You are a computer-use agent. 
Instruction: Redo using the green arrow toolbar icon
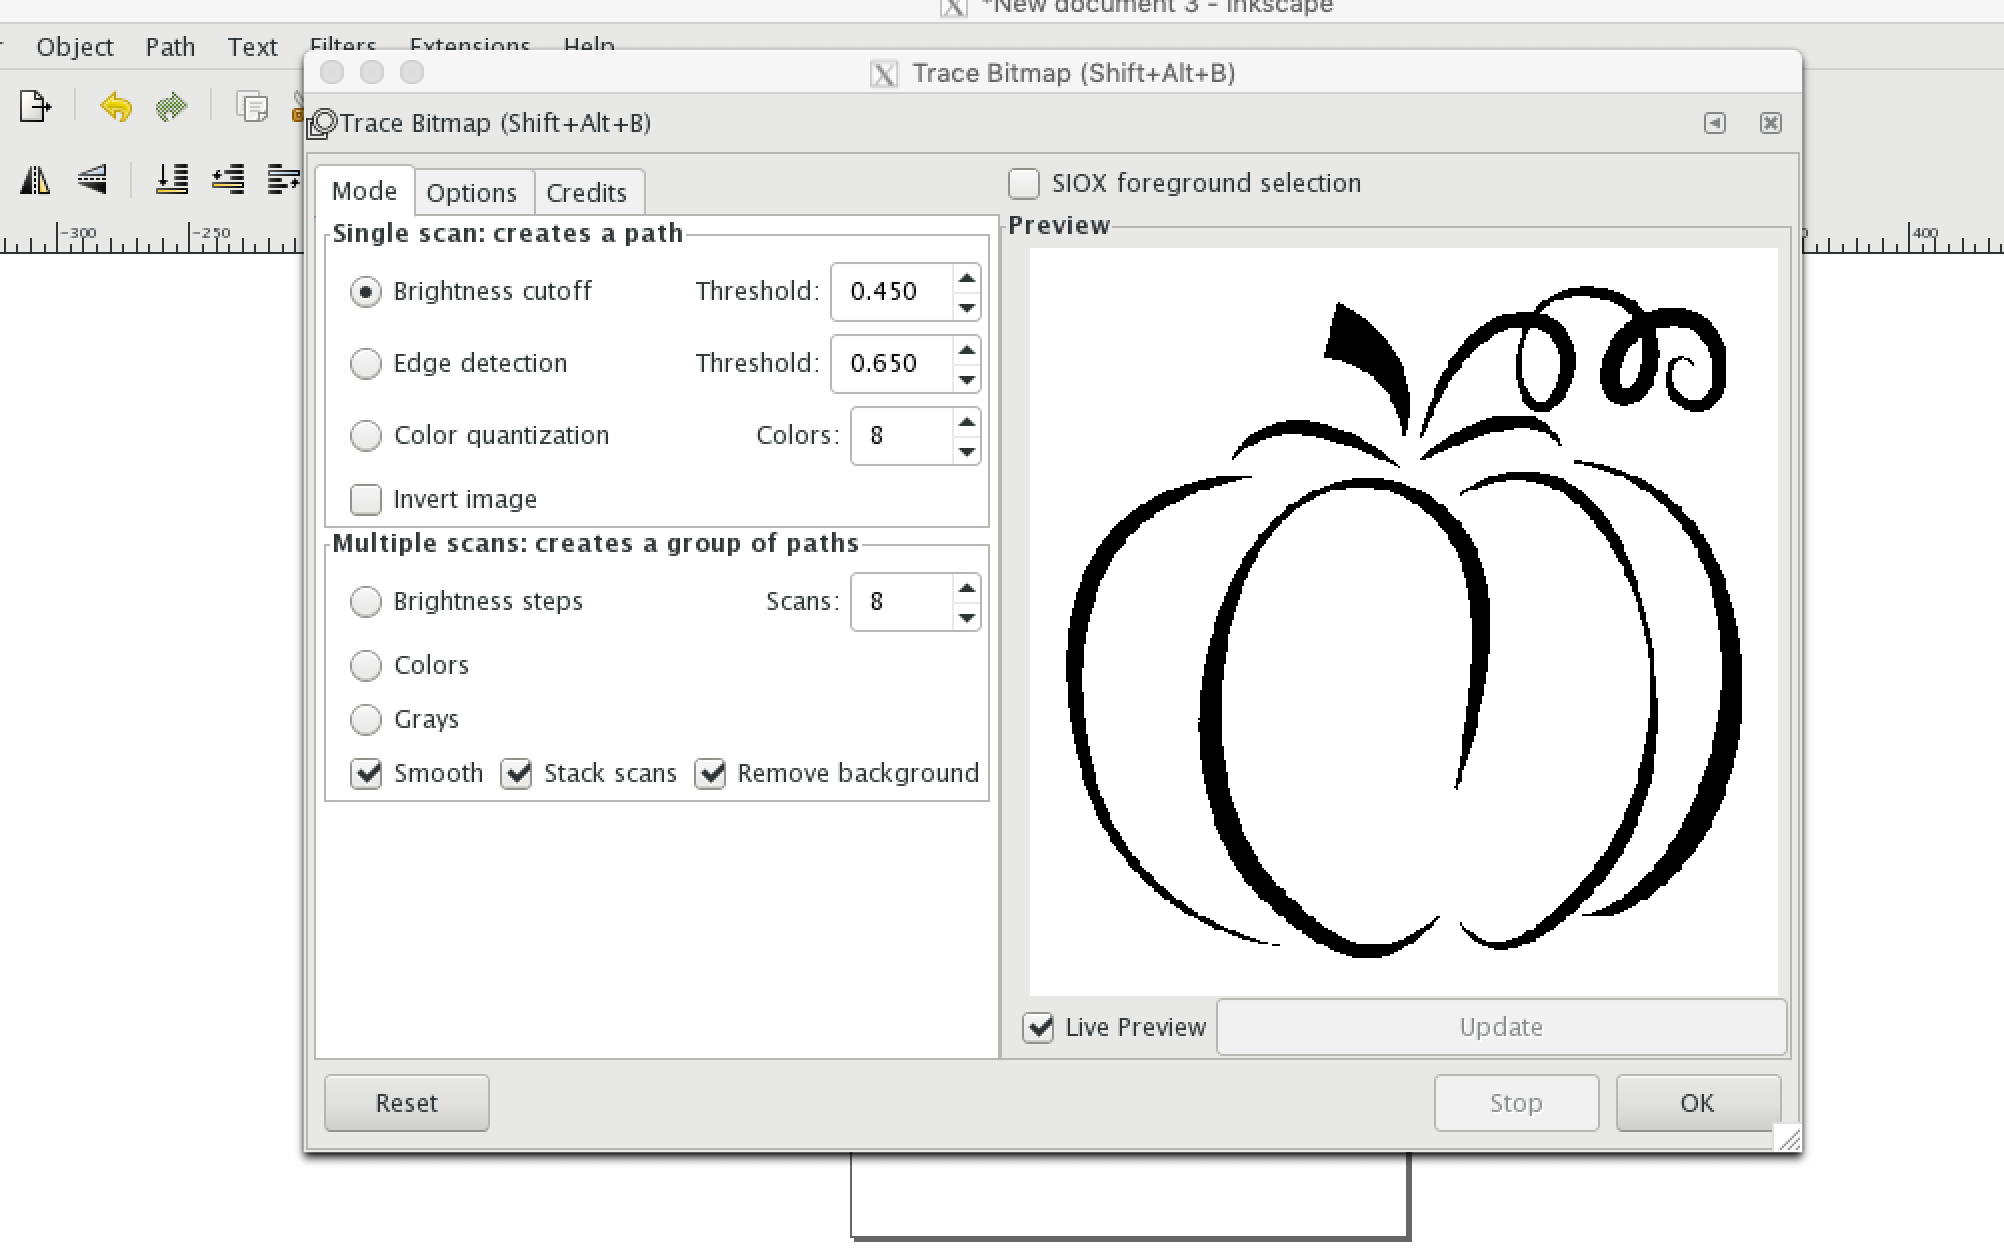click(x=170, y=107)
